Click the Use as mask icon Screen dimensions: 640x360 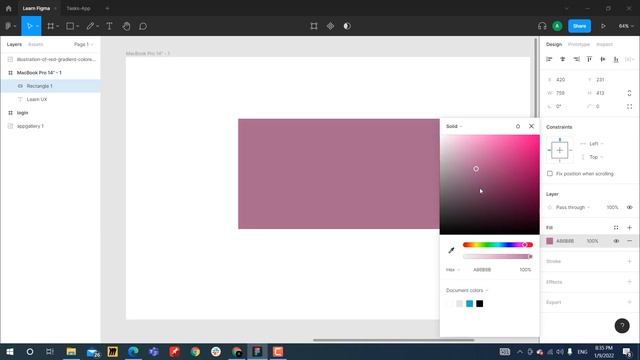(347, 26)
